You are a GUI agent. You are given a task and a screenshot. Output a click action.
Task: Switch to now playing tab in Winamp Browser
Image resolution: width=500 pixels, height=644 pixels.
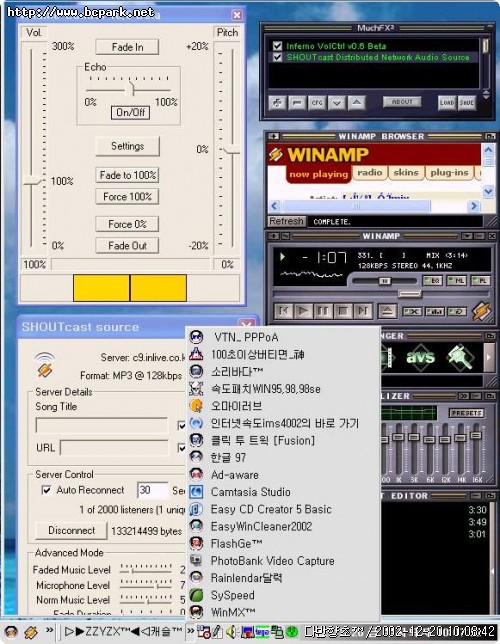click(x=318, y=174)
